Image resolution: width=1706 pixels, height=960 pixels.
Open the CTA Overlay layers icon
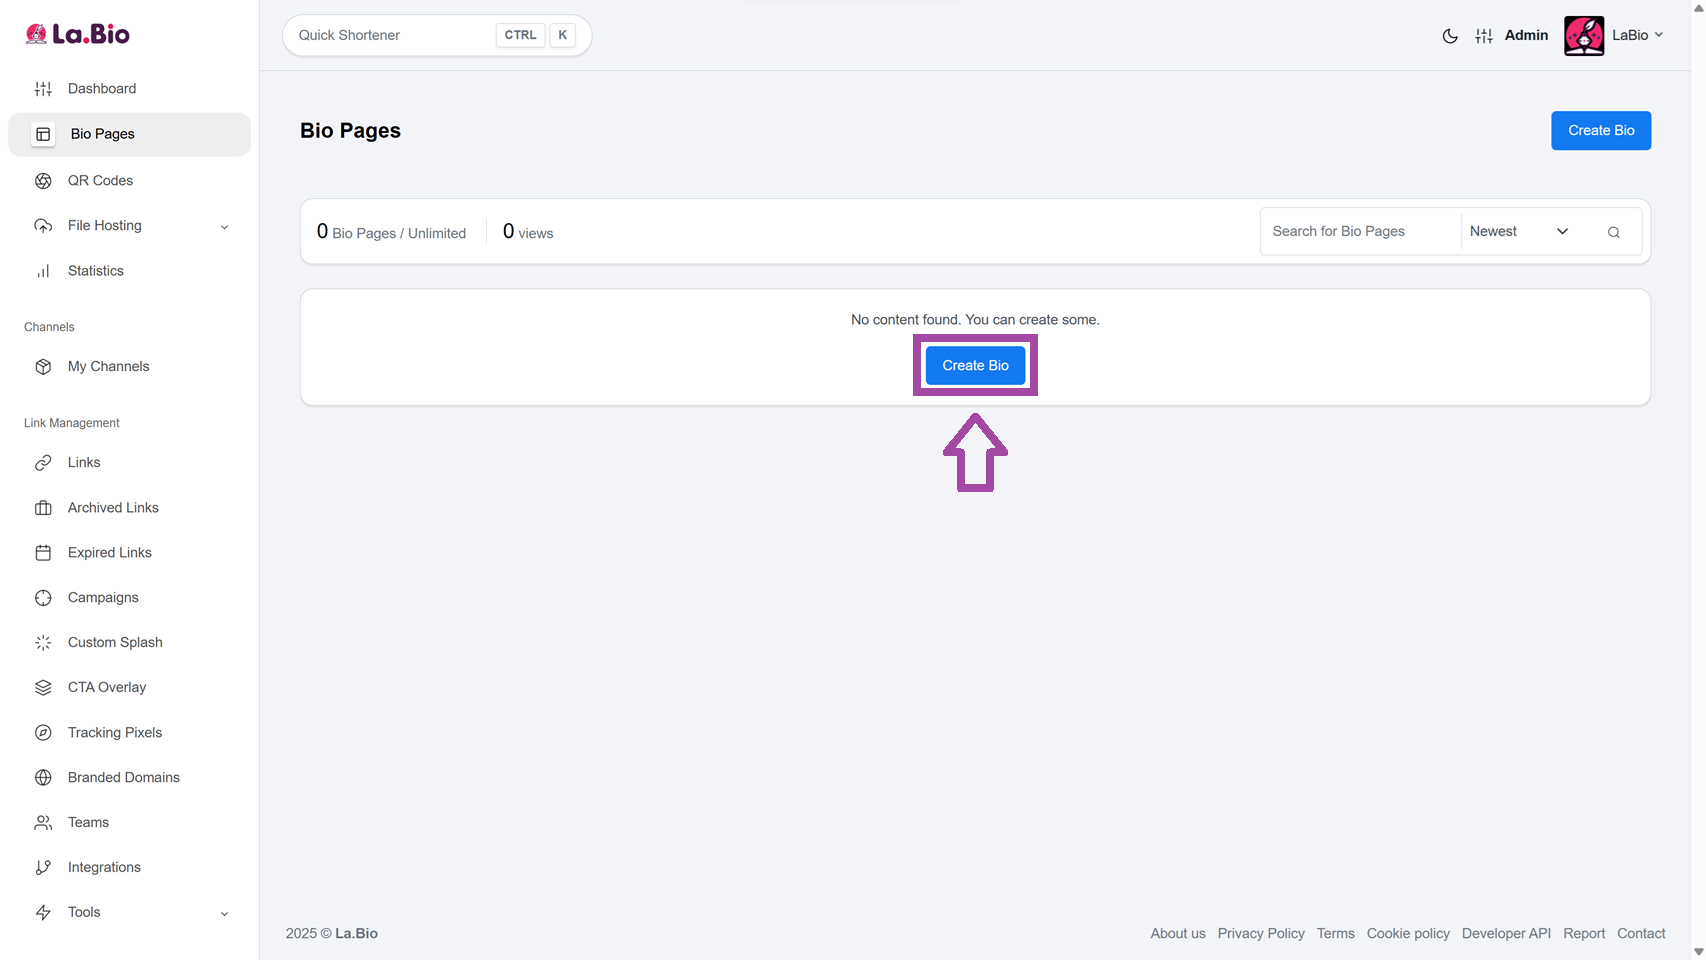(43, 688)
